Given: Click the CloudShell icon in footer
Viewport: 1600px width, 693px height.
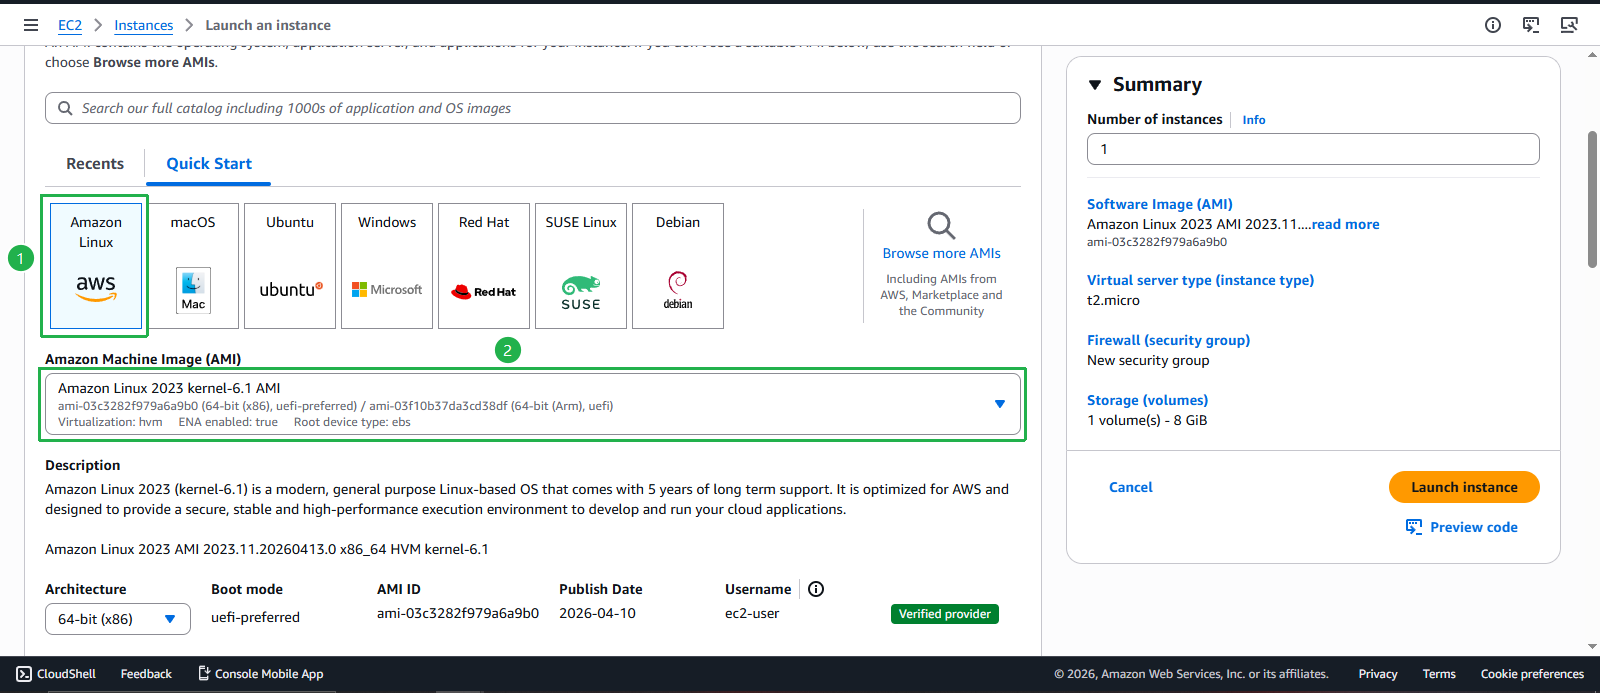Looking at the screenshot, I should coord(24,674).
